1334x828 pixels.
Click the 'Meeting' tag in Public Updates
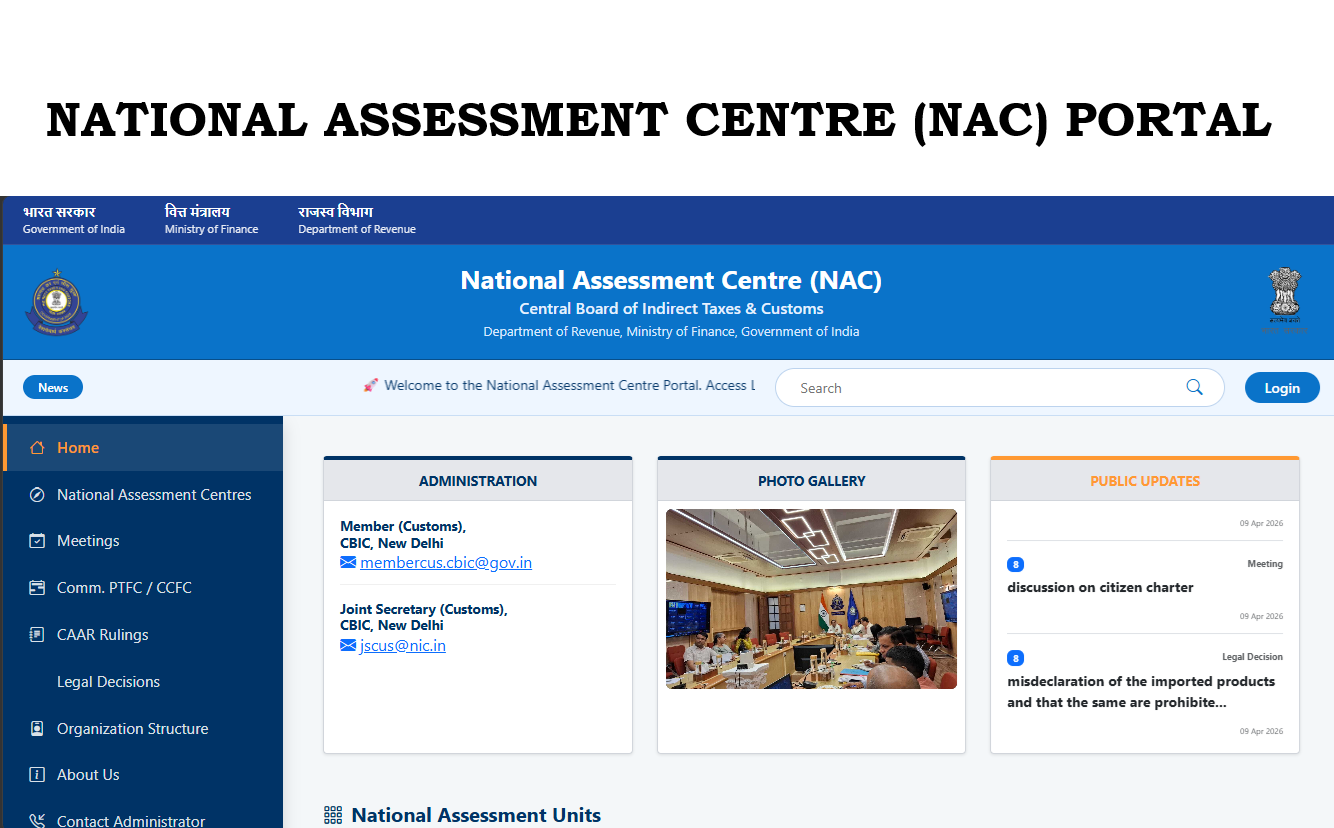pyautogui.click(x=1265, y=564)
